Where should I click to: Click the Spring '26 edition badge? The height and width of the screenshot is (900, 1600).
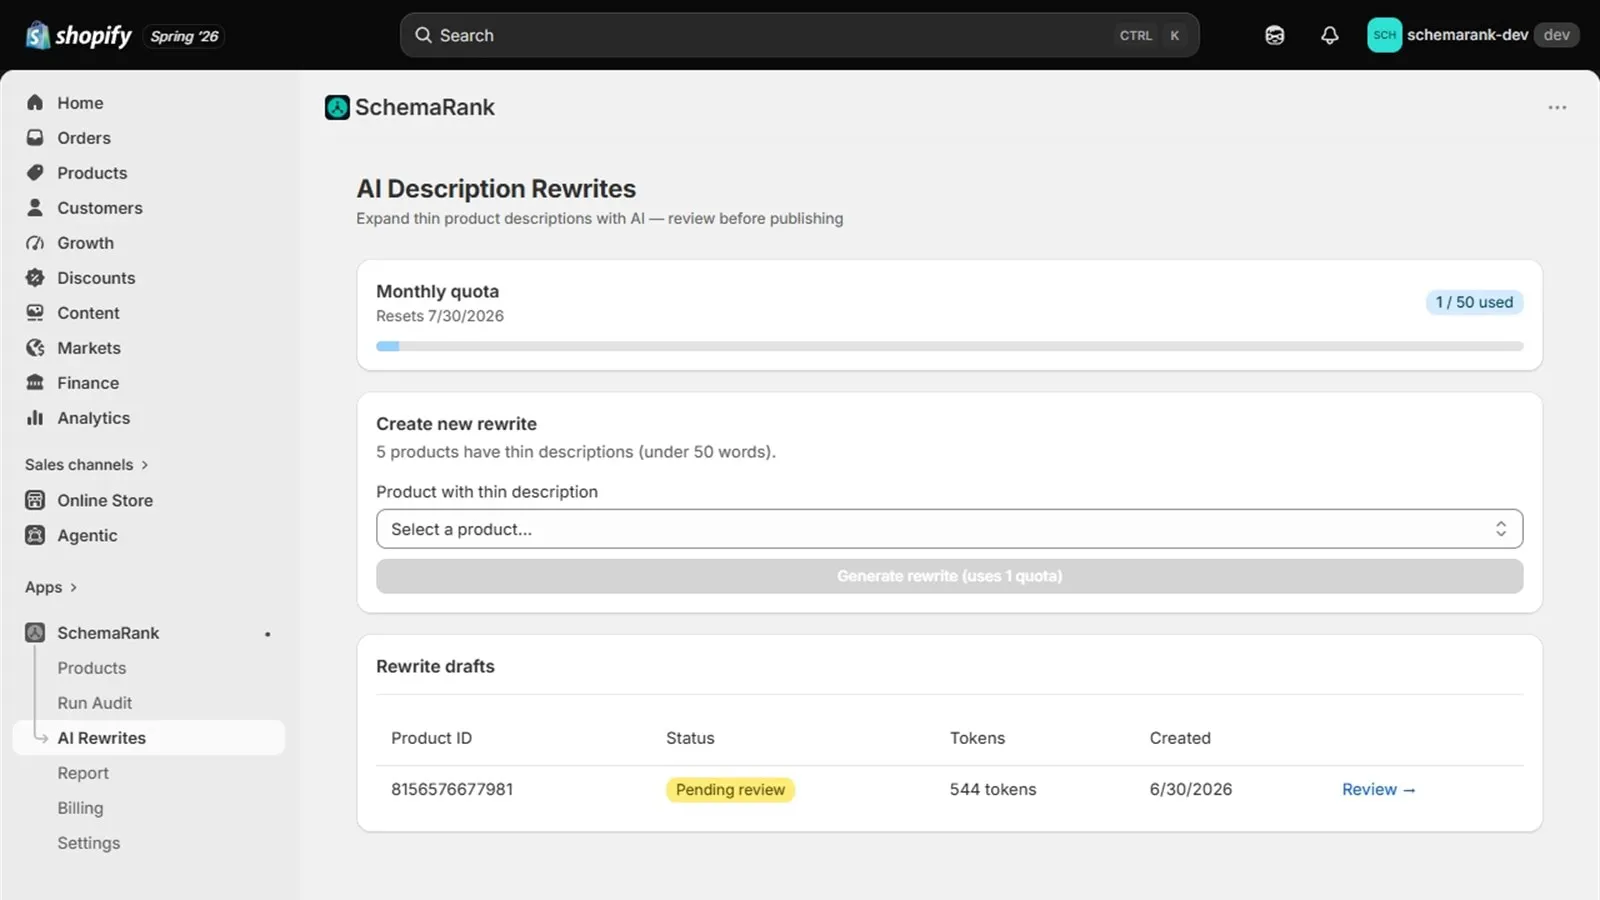click(184, 36)
